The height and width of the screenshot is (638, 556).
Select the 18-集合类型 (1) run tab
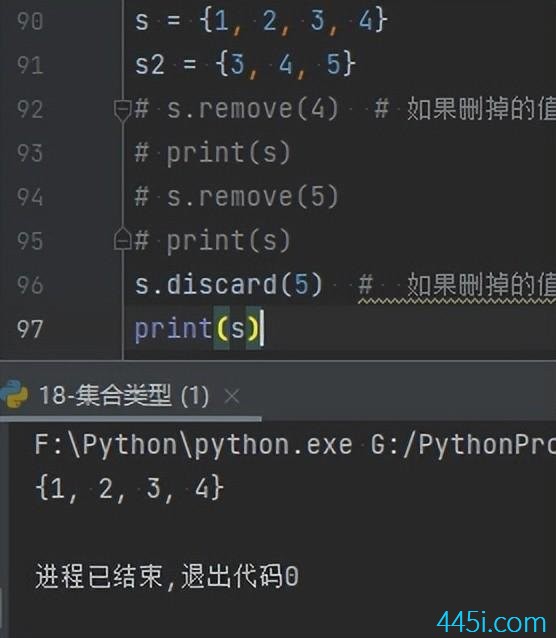[124, 395]
